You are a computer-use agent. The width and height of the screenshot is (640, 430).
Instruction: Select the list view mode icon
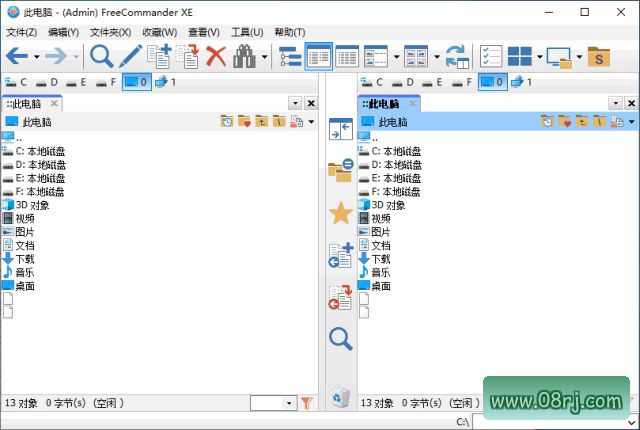point(318,56)
